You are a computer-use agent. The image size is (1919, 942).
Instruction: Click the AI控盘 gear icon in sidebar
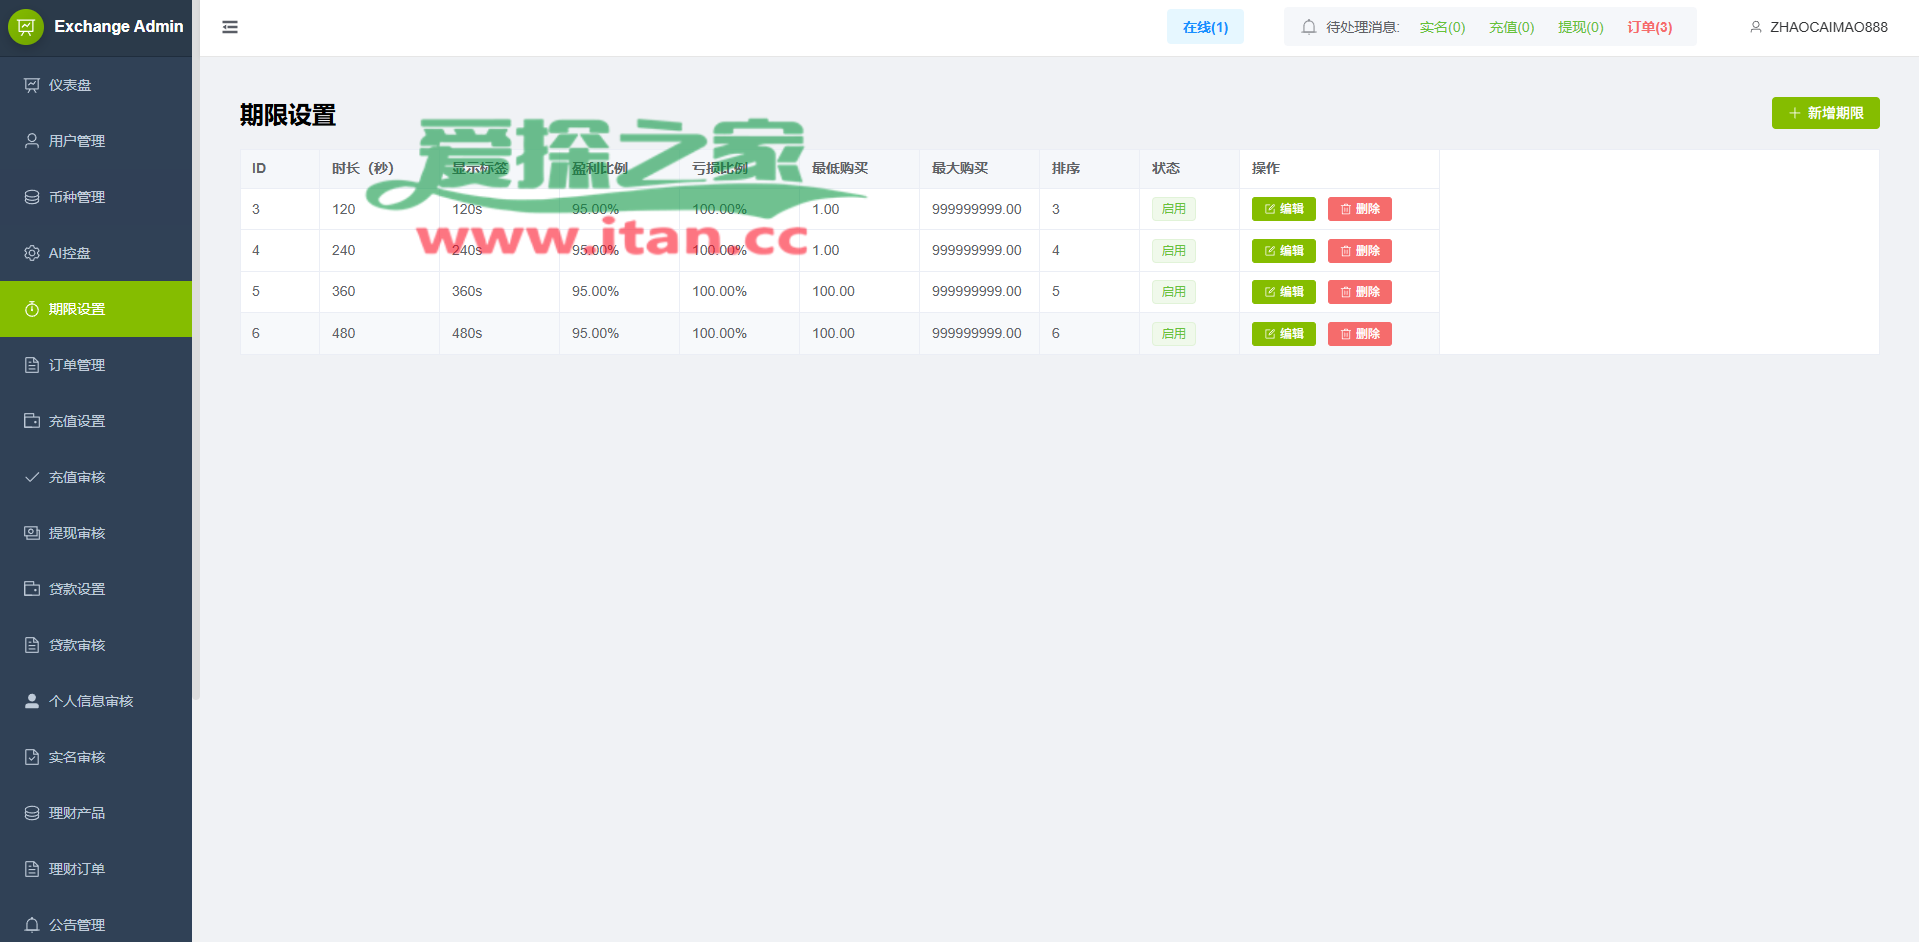pos(32,253)
